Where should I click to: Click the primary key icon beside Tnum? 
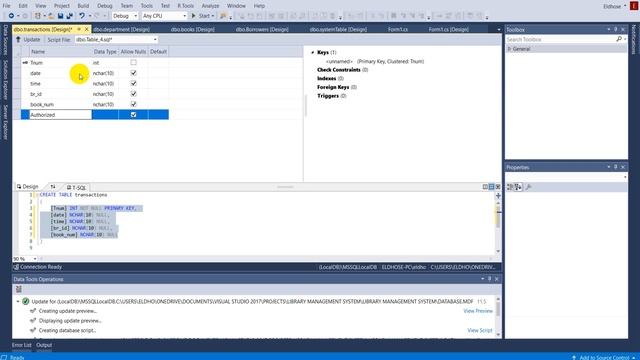(x=25, y=62)
